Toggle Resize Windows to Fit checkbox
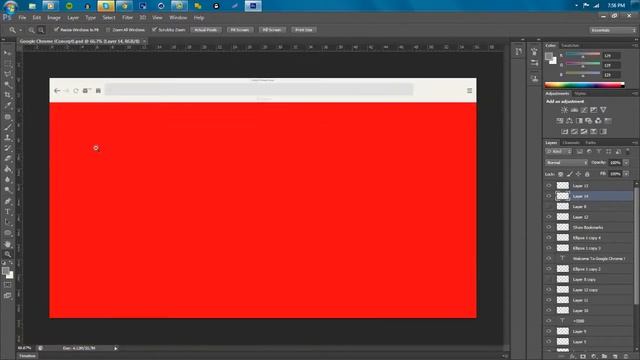This screenshot has width=640, height=360. point(57,30)
